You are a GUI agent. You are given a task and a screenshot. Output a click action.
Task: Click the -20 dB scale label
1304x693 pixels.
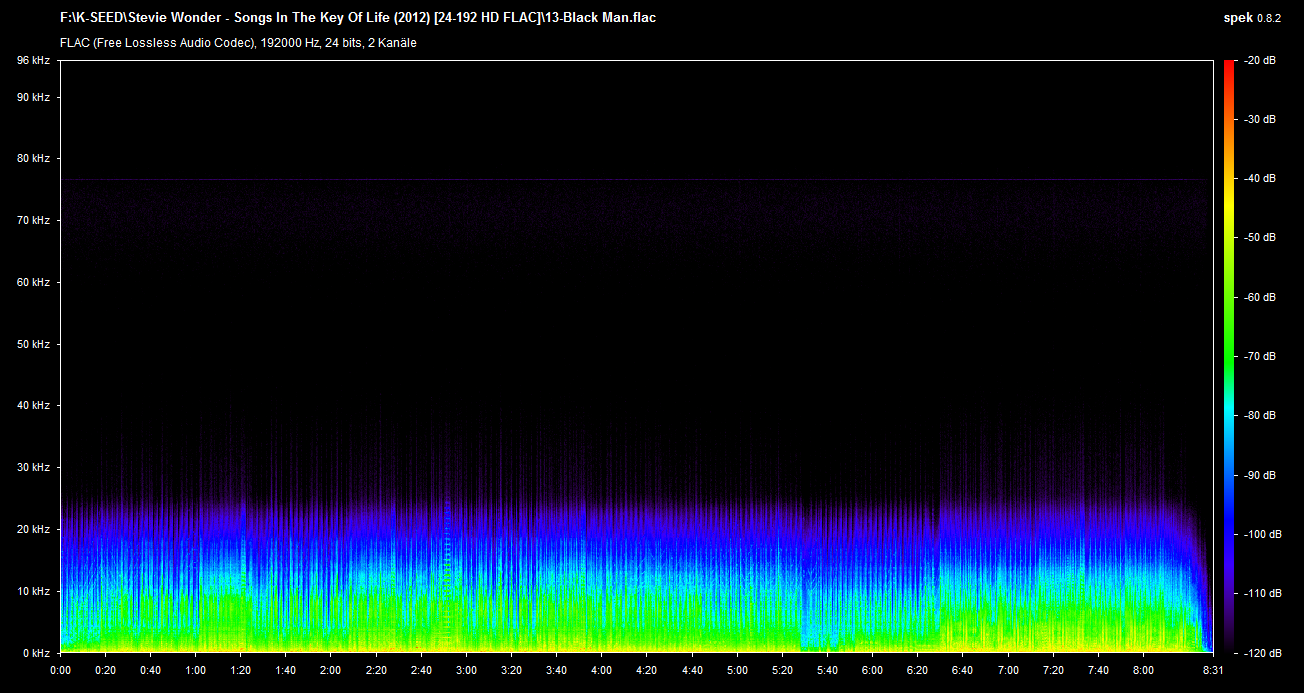[1259, 61]
